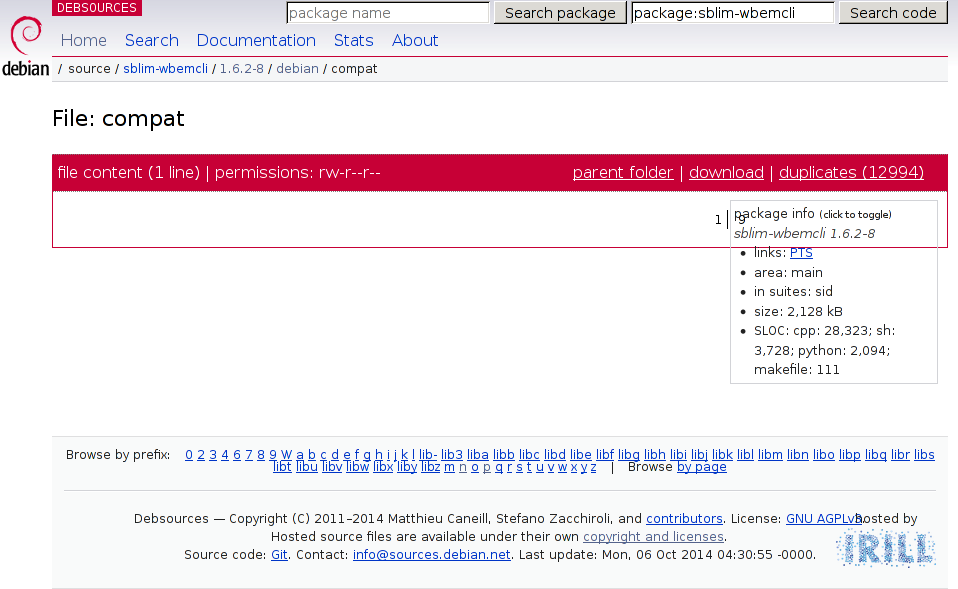Screen dimensions: 958x589
Task: Click the IRILL logo in footer
Action: coord(886,548)
